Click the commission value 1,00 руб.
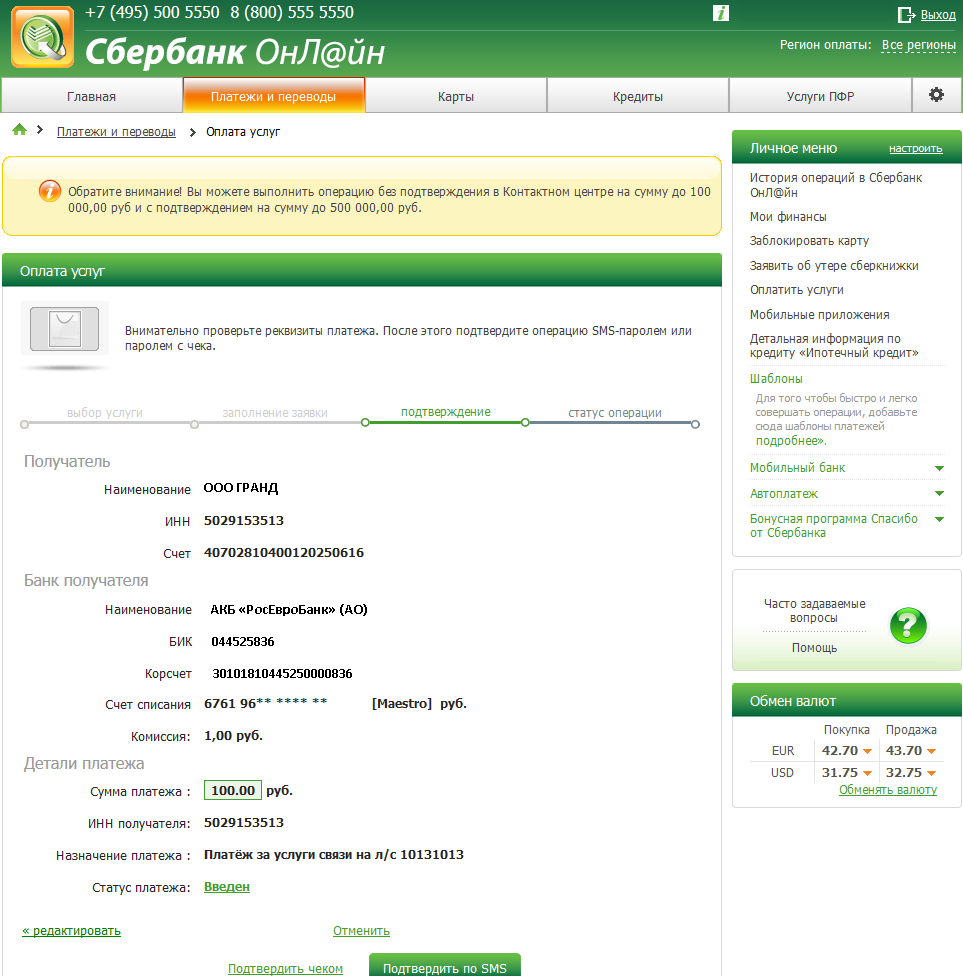Viewport: 963px width, 979px height. pos(234,735)
